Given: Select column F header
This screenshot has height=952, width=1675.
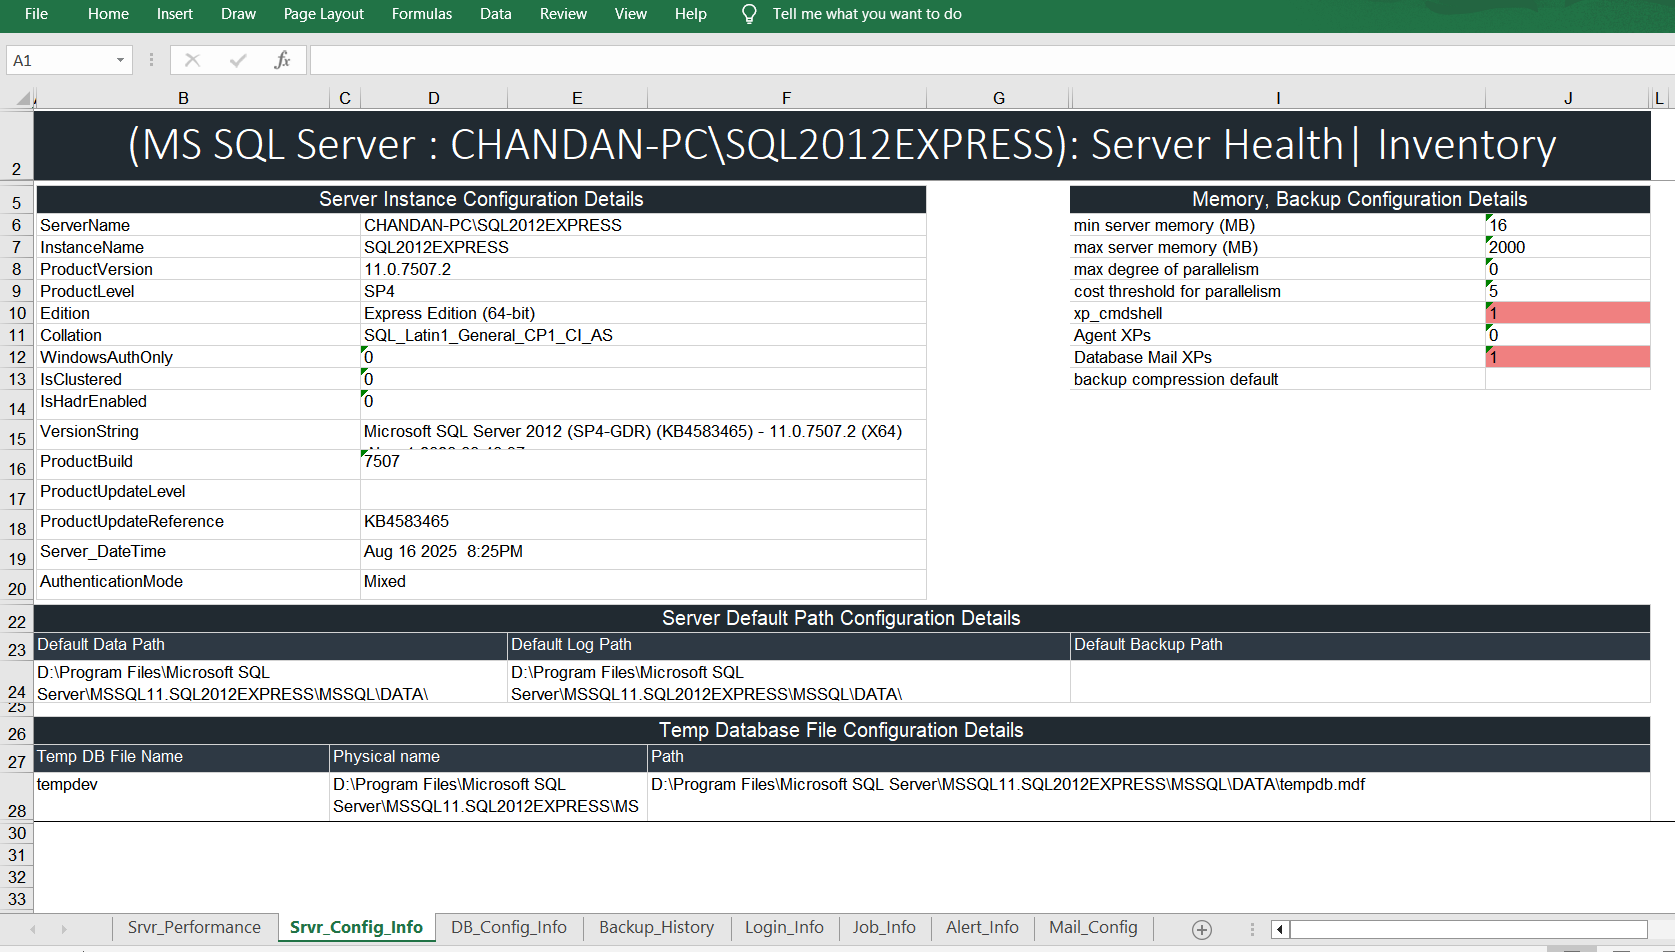Looking at the screenshot, I should (786, 98).
